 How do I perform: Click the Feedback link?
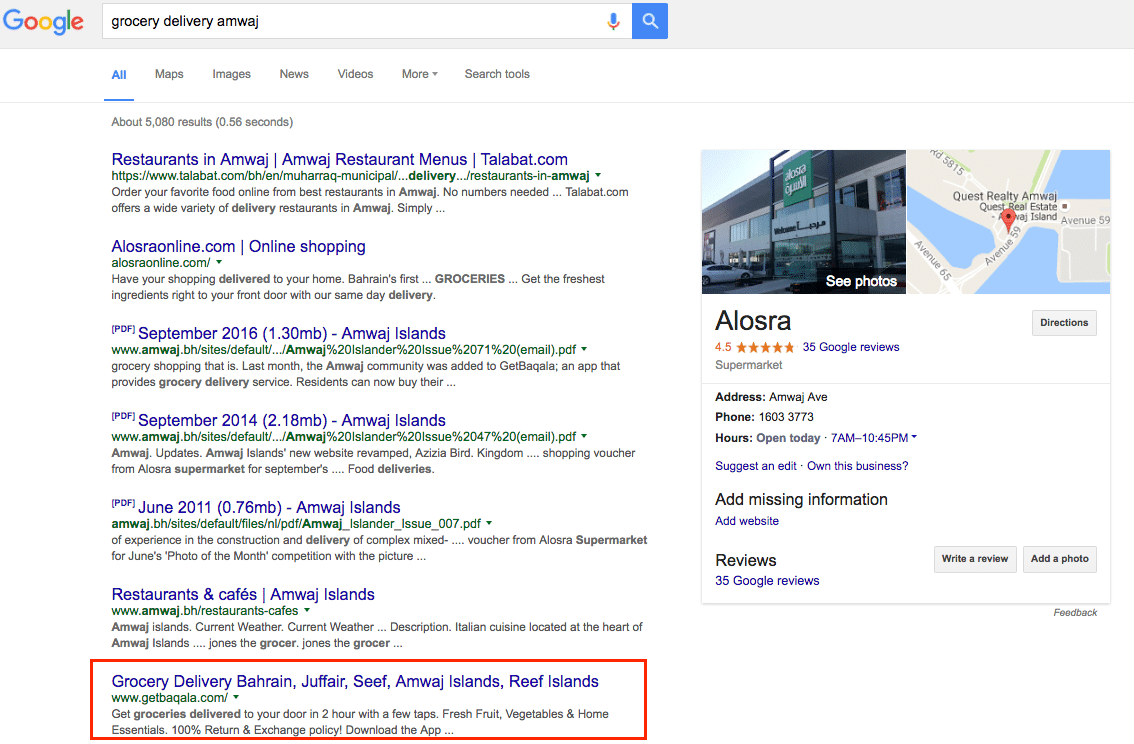(1075, 612)
